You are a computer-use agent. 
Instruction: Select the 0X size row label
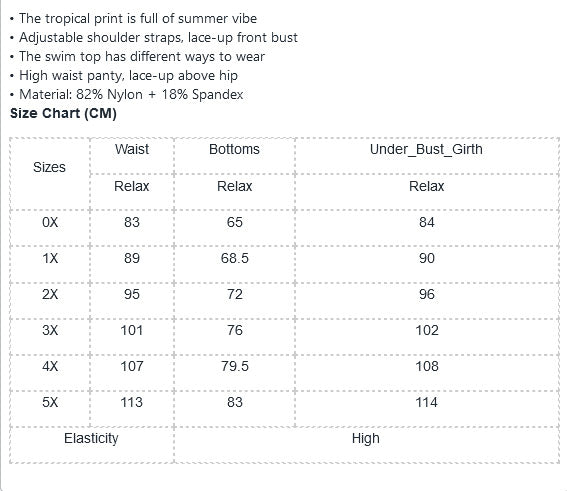50,222
